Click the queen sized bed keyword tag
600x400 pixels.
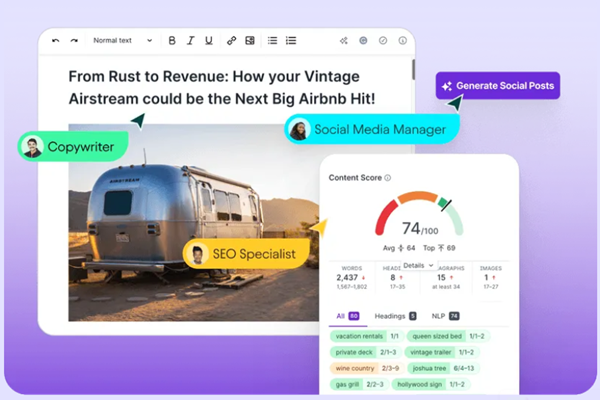pyautogui.click(x=448, y=336)
